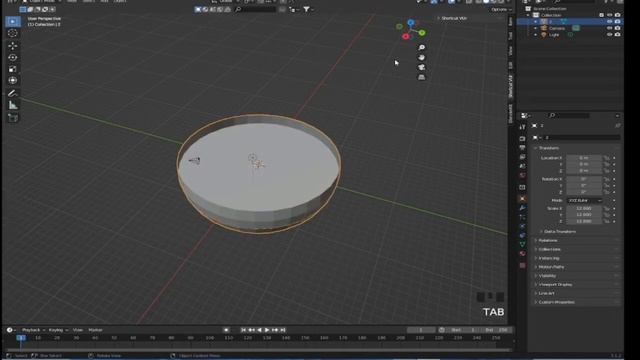The height and width of the screenshot is (360, 640).
Task: Select the combined Transform tool
Action: pyautogui.click(x=13, y=80)
